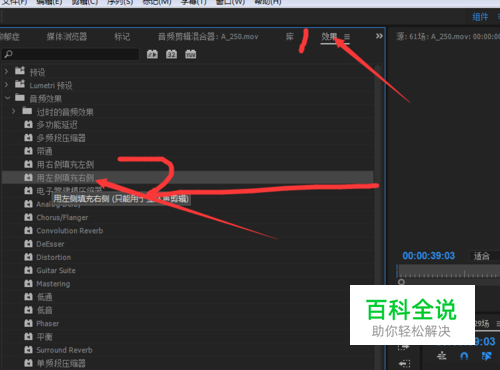Collapse the 音频效果 folder arrow
This screenshot has height=370, width=500.
(x=7, y=98)
